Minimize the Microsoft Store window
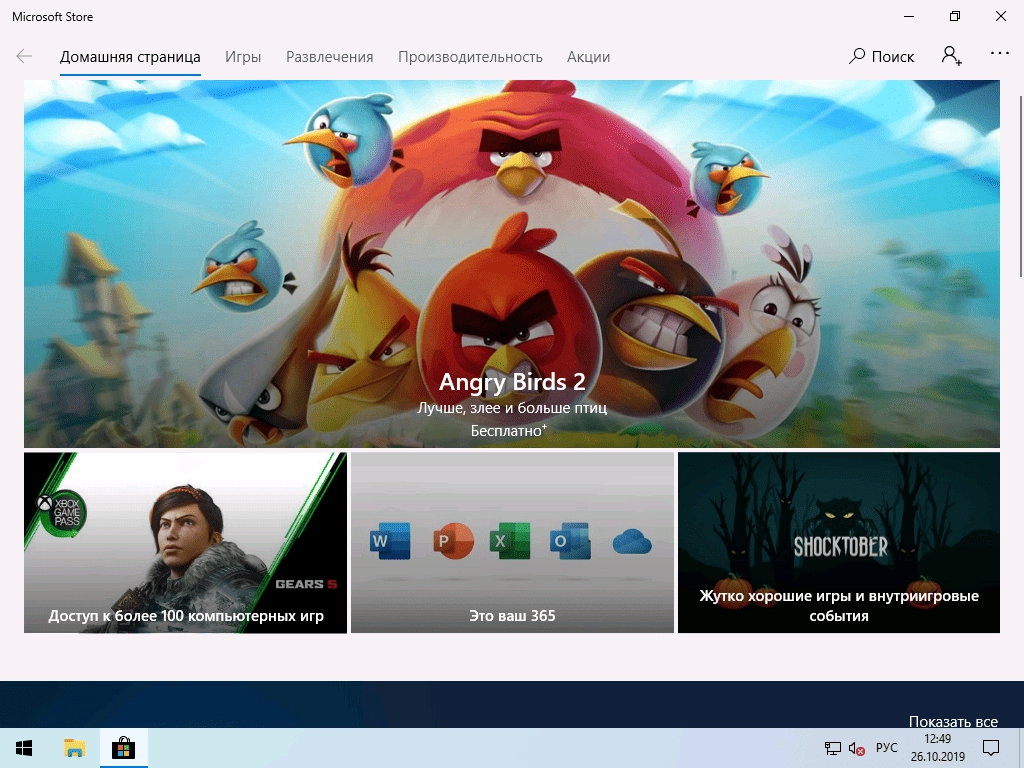The image size is (1024, 768). click(x=909, y=16)
